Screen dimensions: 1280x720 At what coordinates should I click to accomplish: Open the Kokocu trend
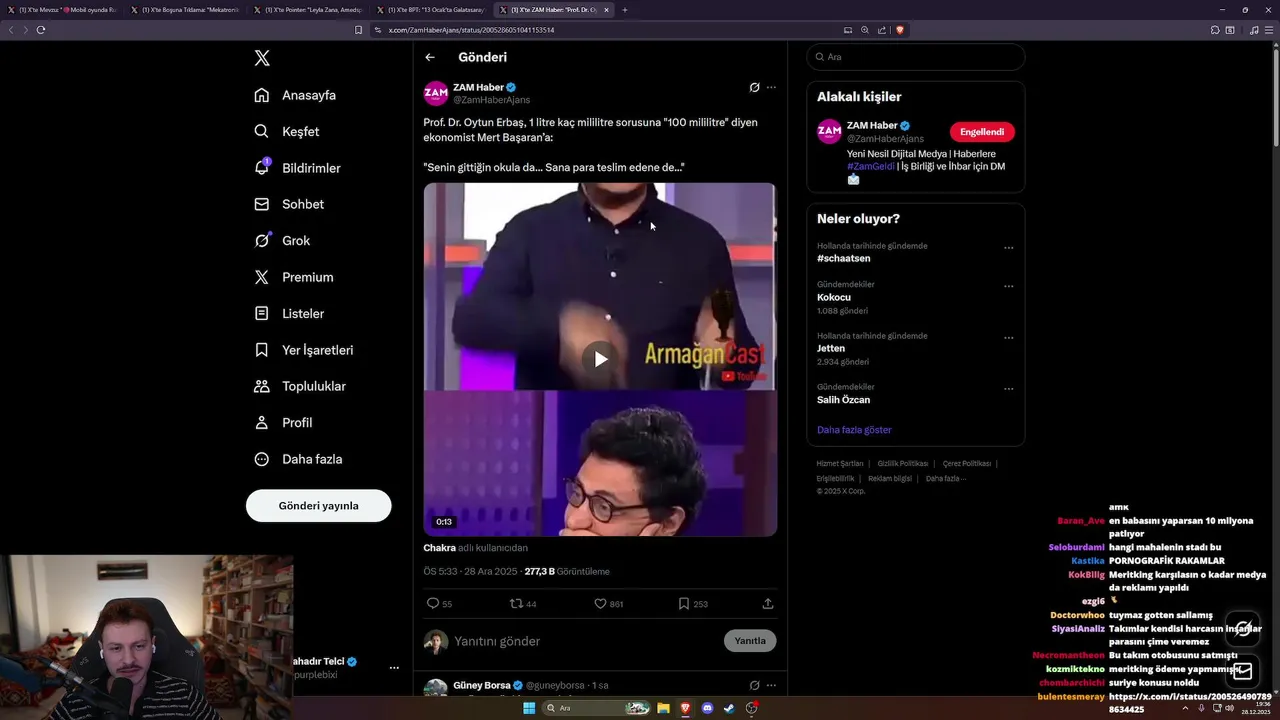[834, 297]
